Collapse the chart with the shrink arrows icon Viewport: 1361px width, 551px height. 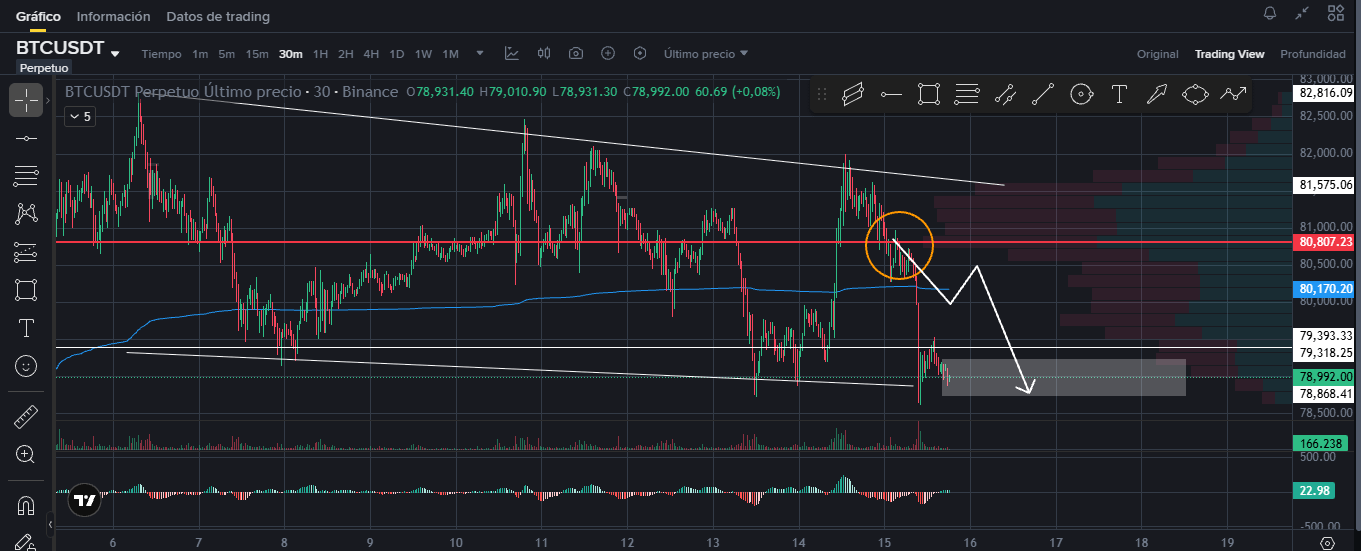pos(1302,13)
